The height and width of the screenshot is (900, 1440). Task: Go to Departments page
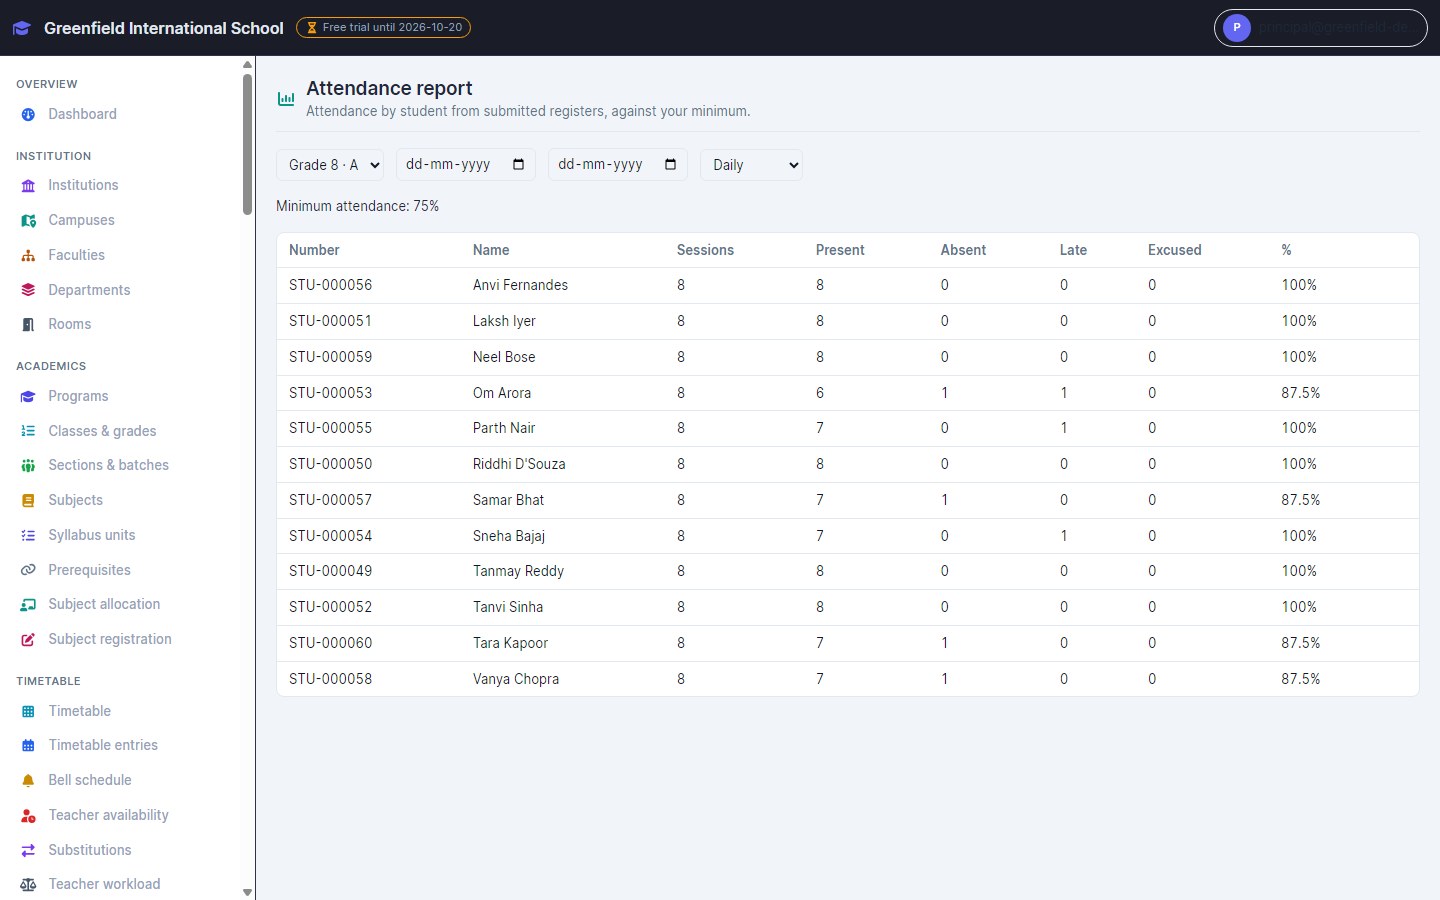[89, 290]
